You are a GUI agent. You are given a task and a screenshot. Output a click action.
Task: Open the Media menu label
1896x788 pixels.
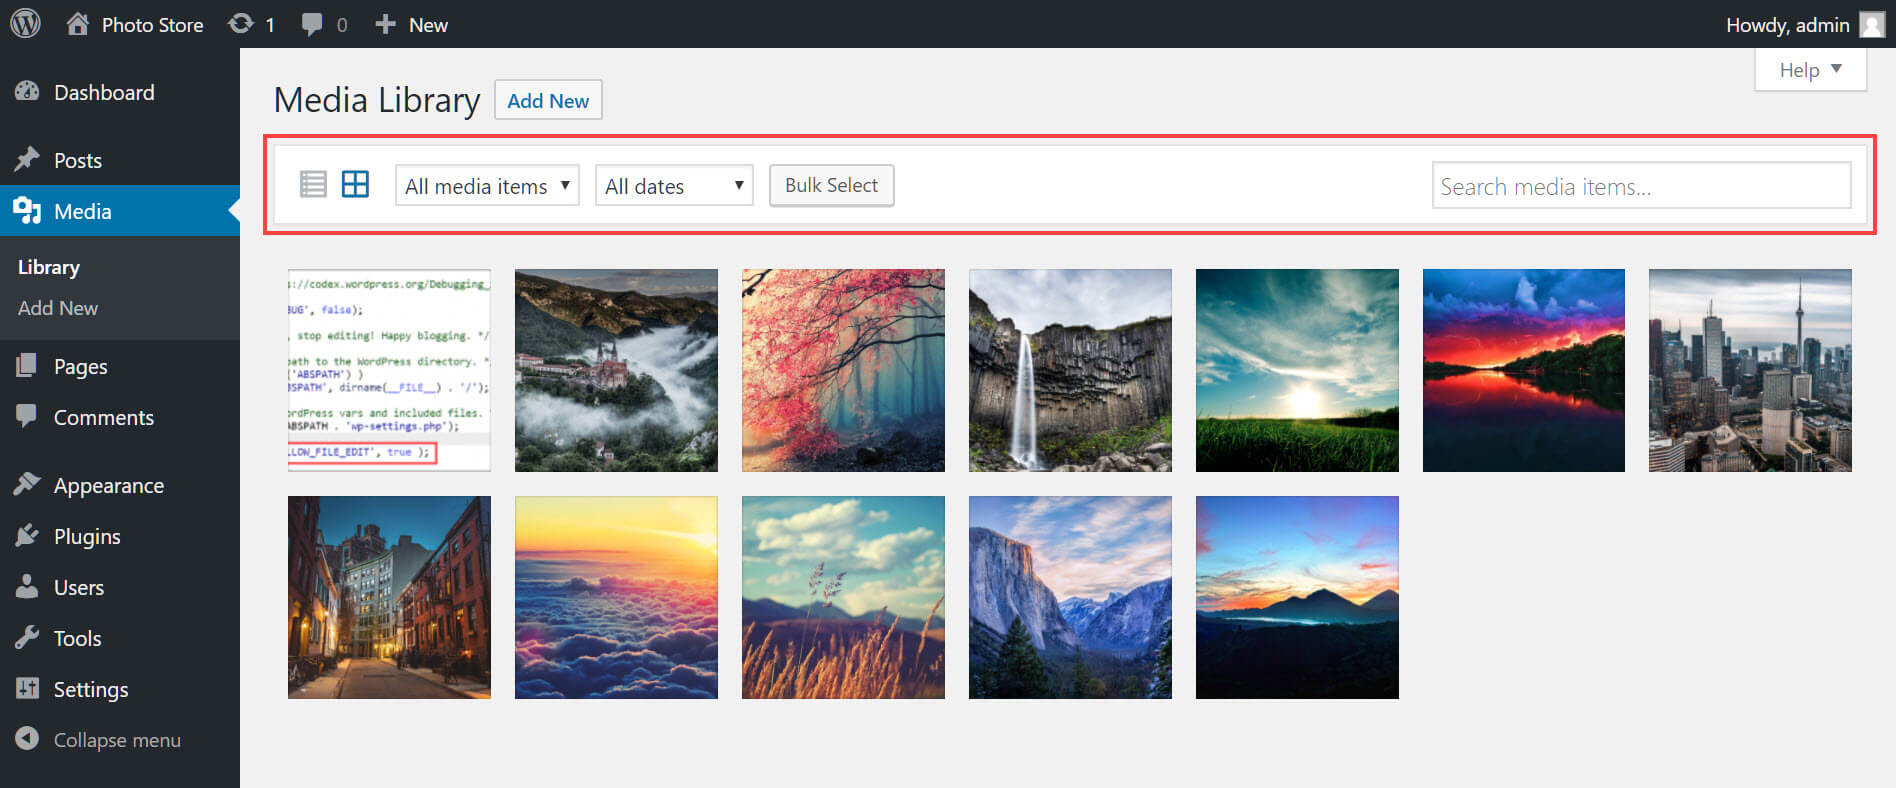pos(82,211)
